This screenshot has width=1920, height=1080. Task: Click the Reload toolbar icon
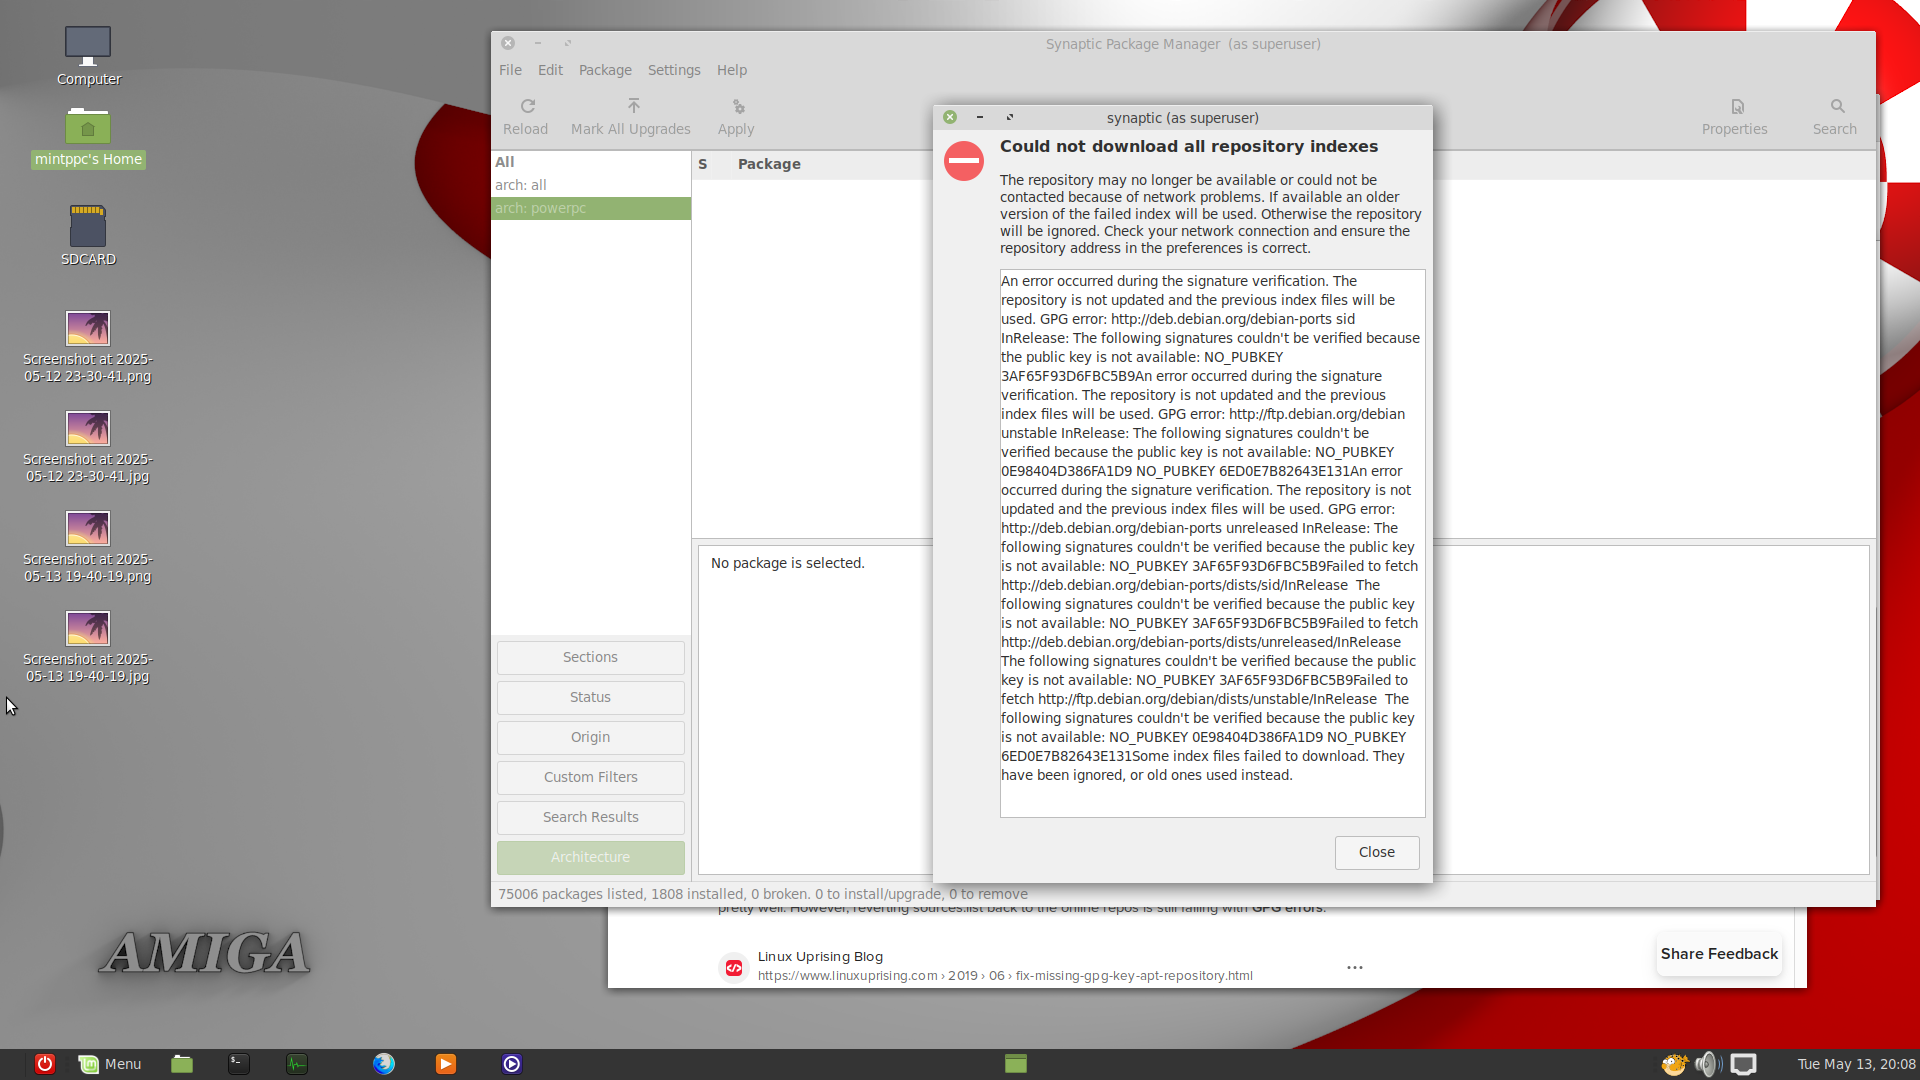(x=526, y=107)
